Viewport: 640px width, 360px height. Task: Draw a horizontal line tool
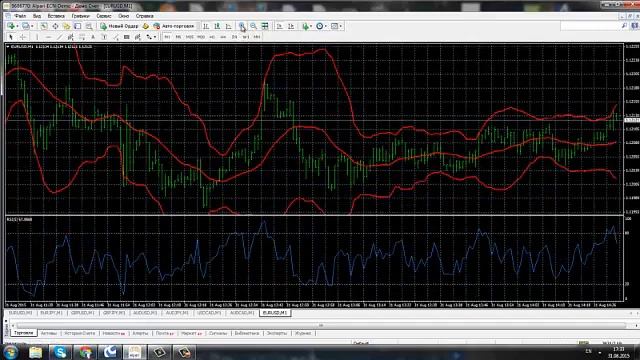click(49, 37)
